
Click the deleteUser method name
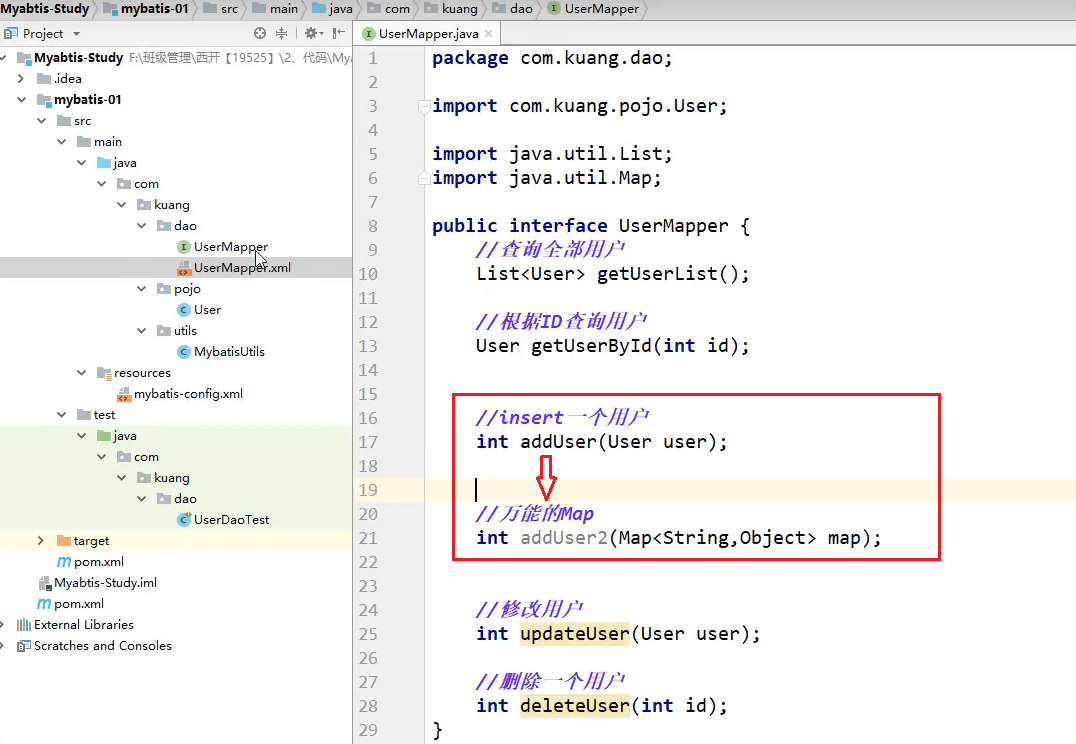(x=574, y=706)
